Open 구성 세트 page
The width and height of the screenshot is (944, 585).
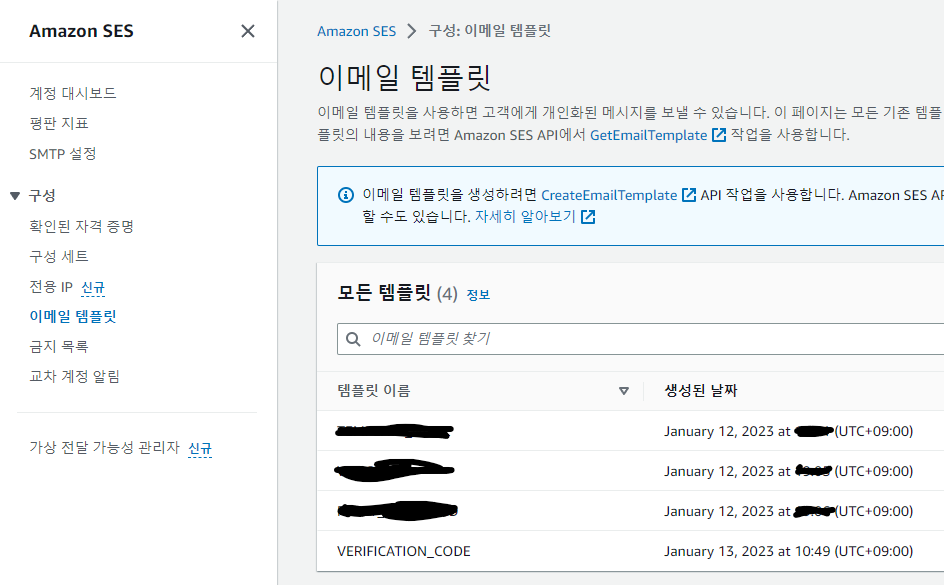59,256
